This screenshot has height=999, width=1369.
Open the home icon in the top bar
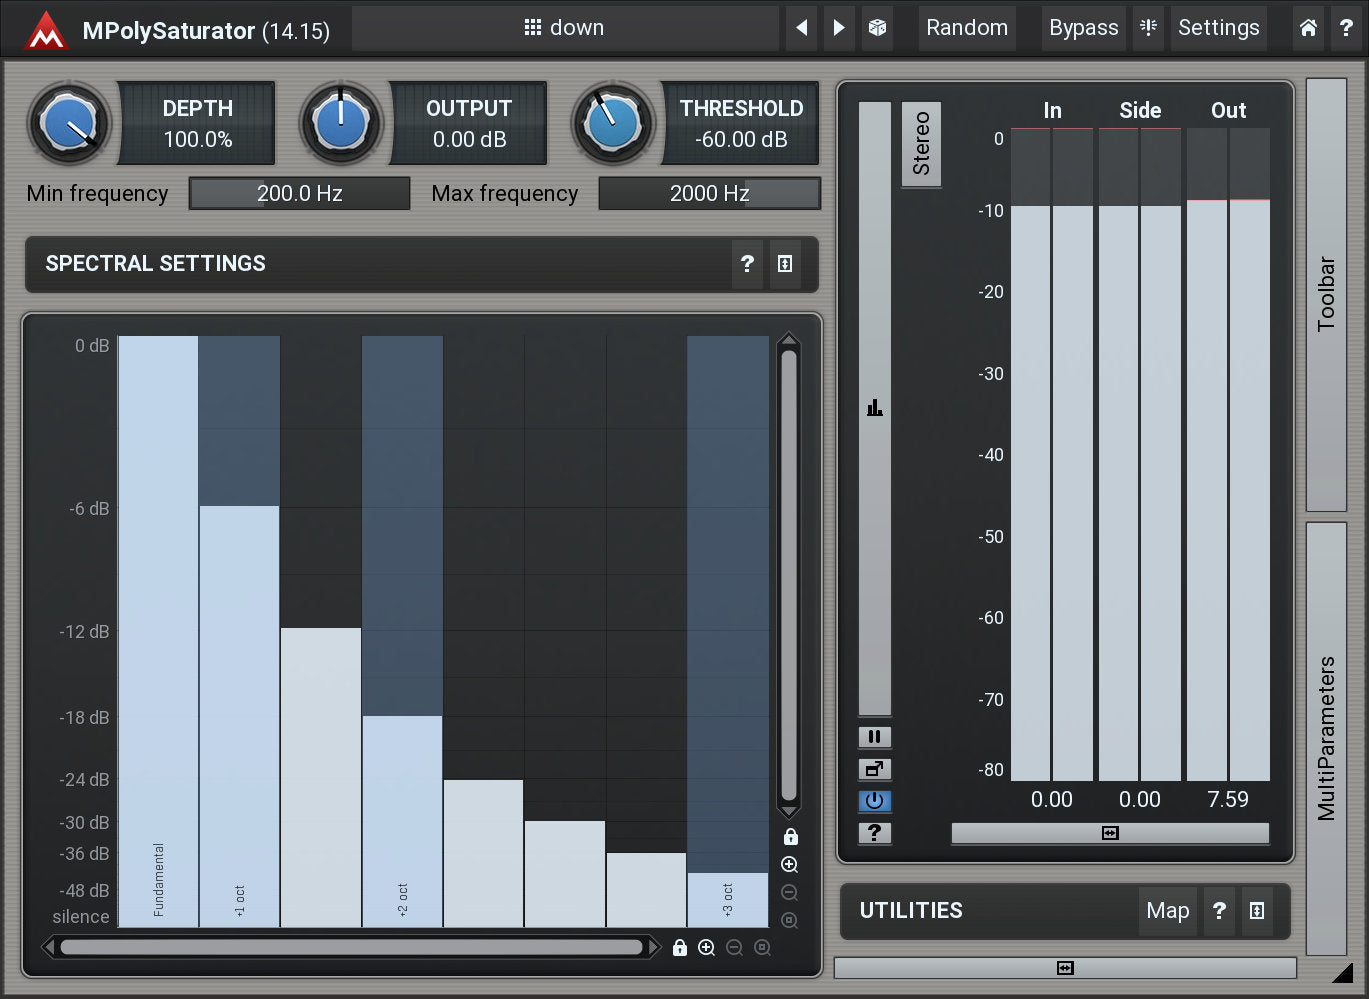tap(1308, 28)
